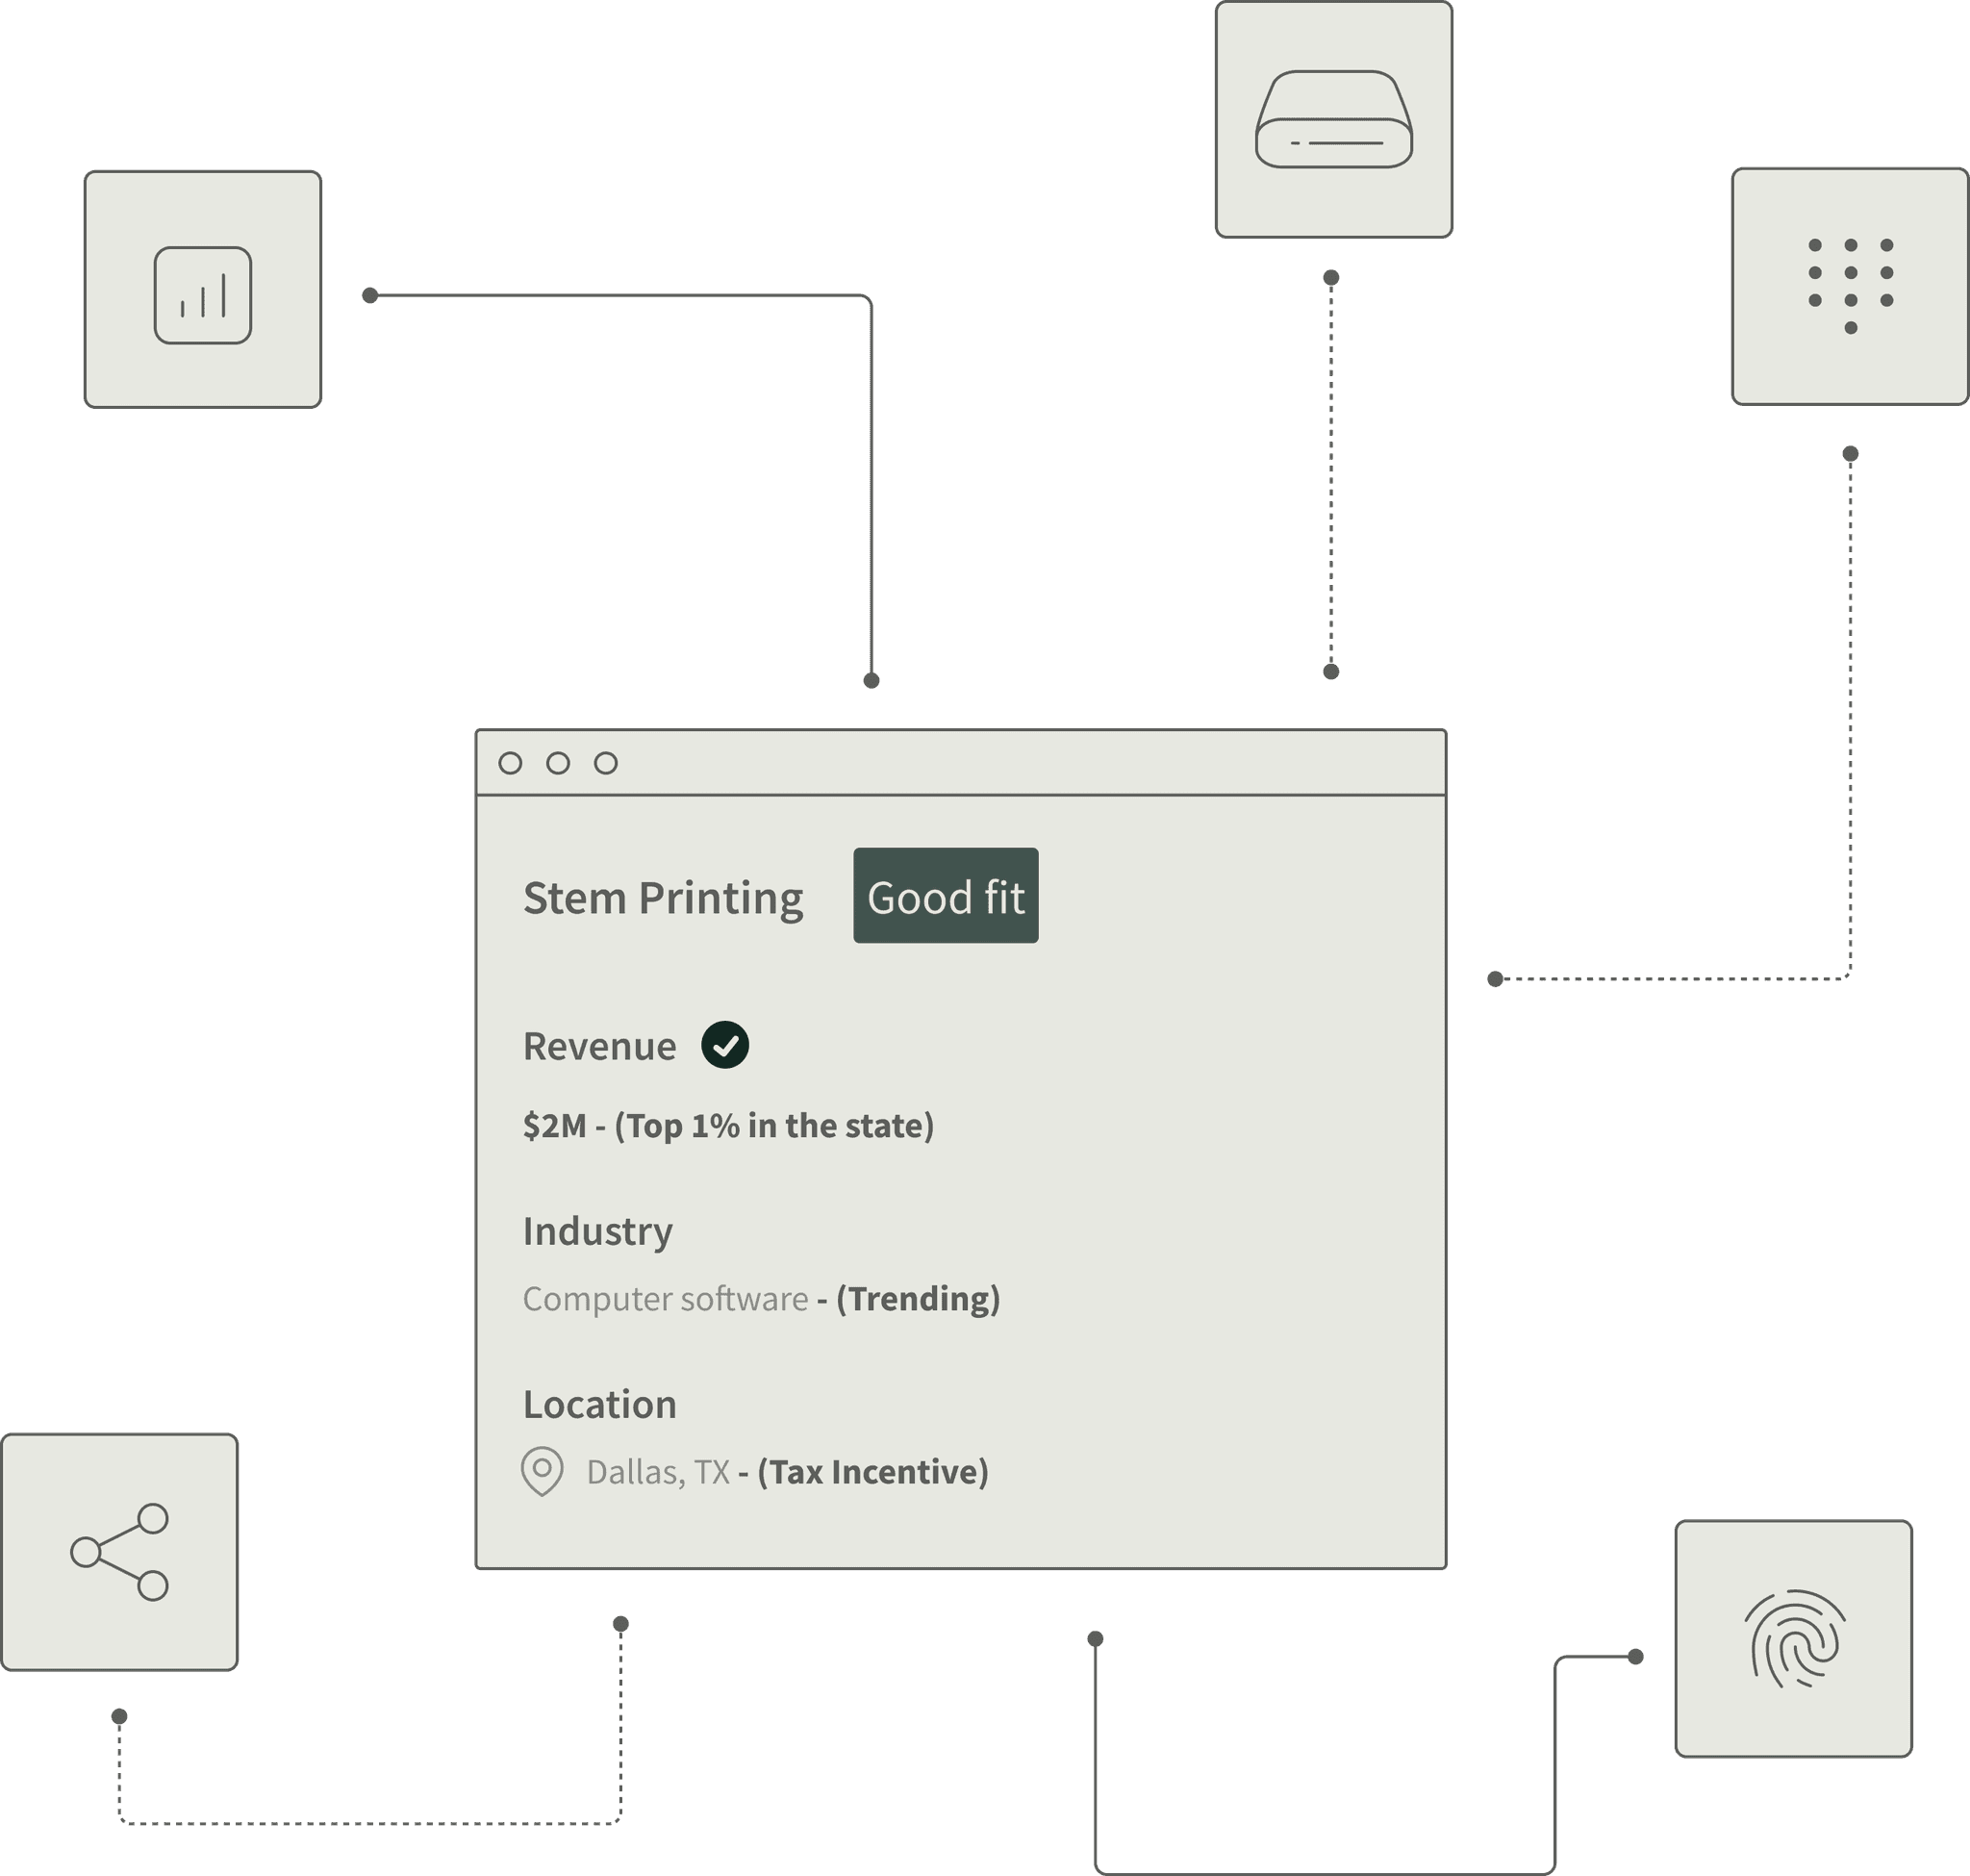This screenshot has width=1970, height=1876.
Task: Click the first window circle button
Action: [x=510, y=763]
